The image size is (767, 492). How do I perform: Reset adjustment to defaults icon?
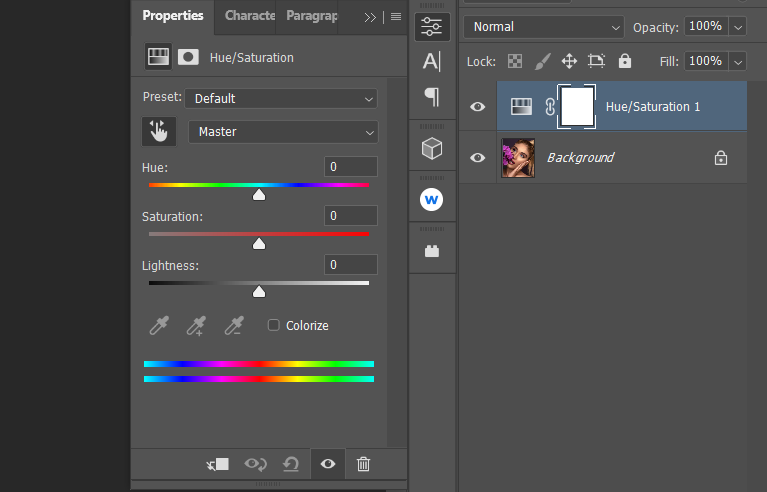pyautogui.click(x=291, y=464)
